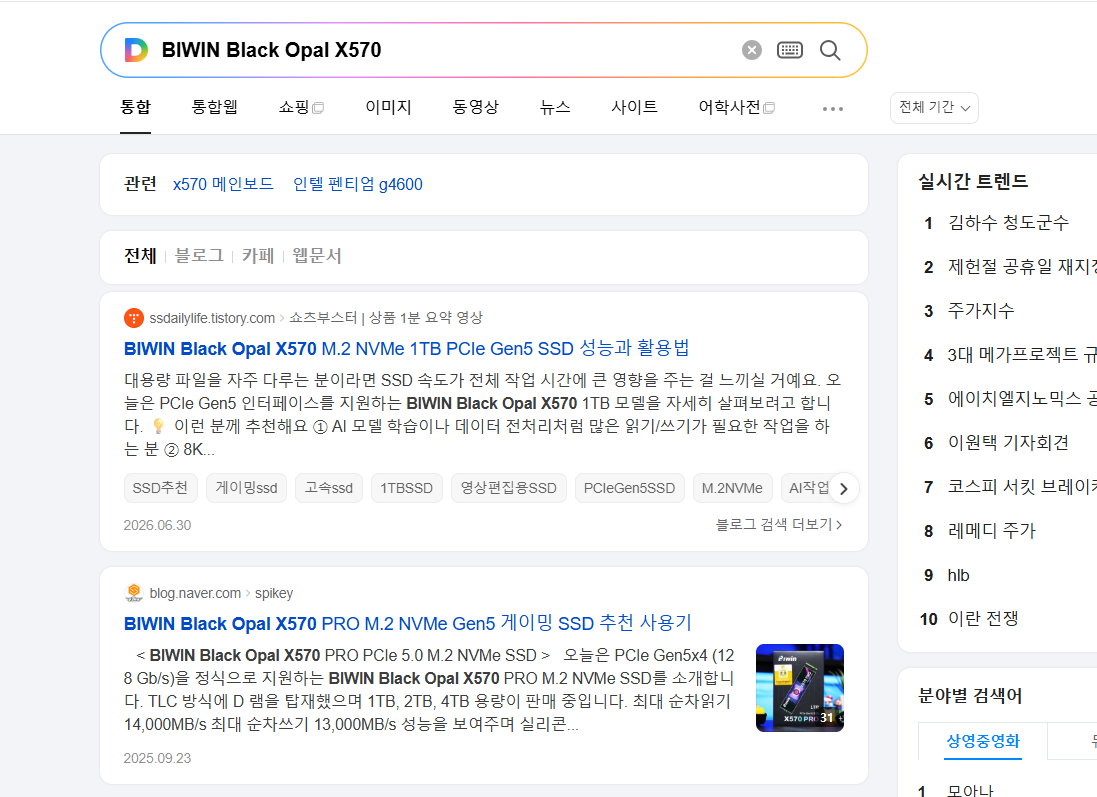Click related search x570 메인보드
The height and width of the screenshot is (797, 1097).
click(x=223, y=184)
